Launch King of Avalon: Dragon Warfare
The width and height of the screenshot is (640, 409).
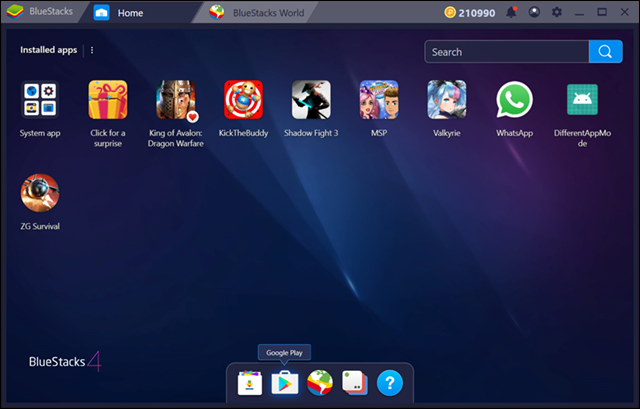[176, 100]
